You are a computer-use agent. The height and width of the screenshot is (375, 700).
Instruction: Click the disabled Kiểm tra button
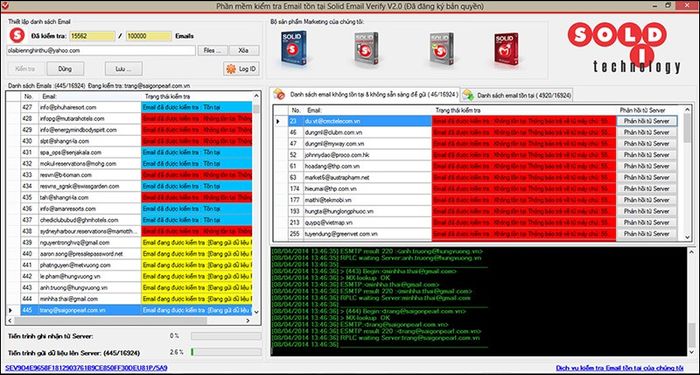point(25,69)
